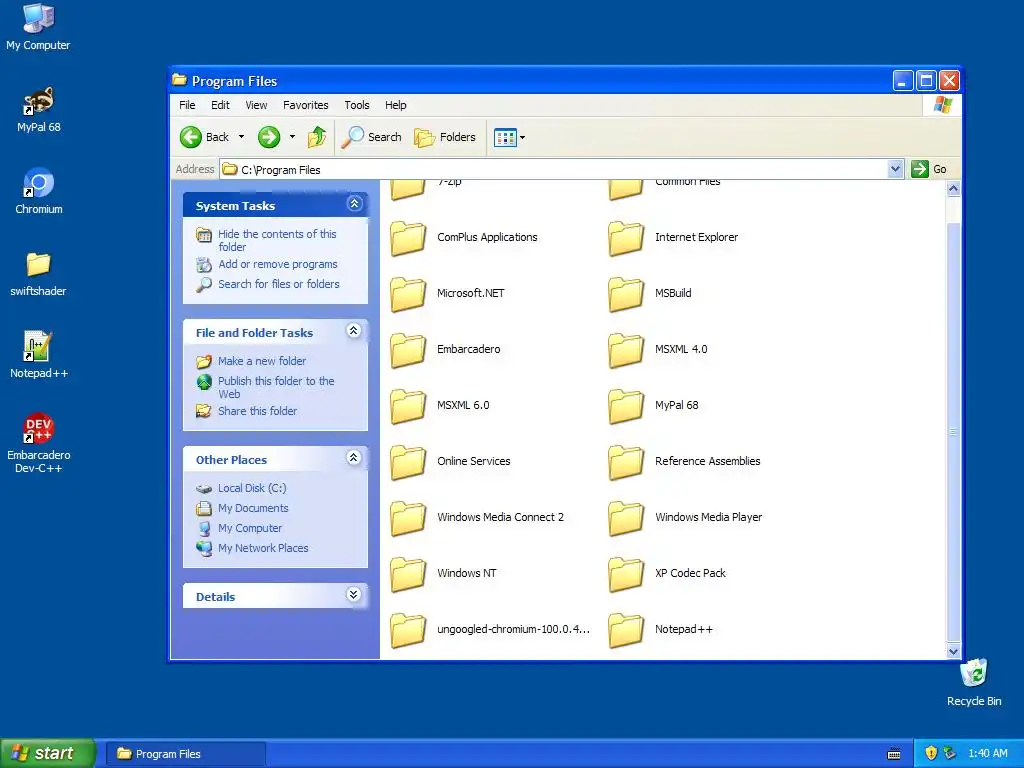Click Share this folder link
Viewport: 1024px width, 768px height.
tap(257, 411)
